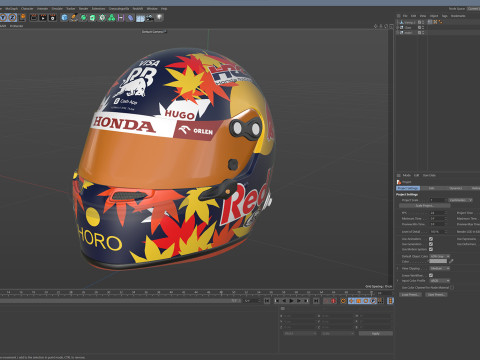Image resolution: width=480 pixels, height=360 pixels.
Task: Open the Character menu
Action: [x=27, y=9]
